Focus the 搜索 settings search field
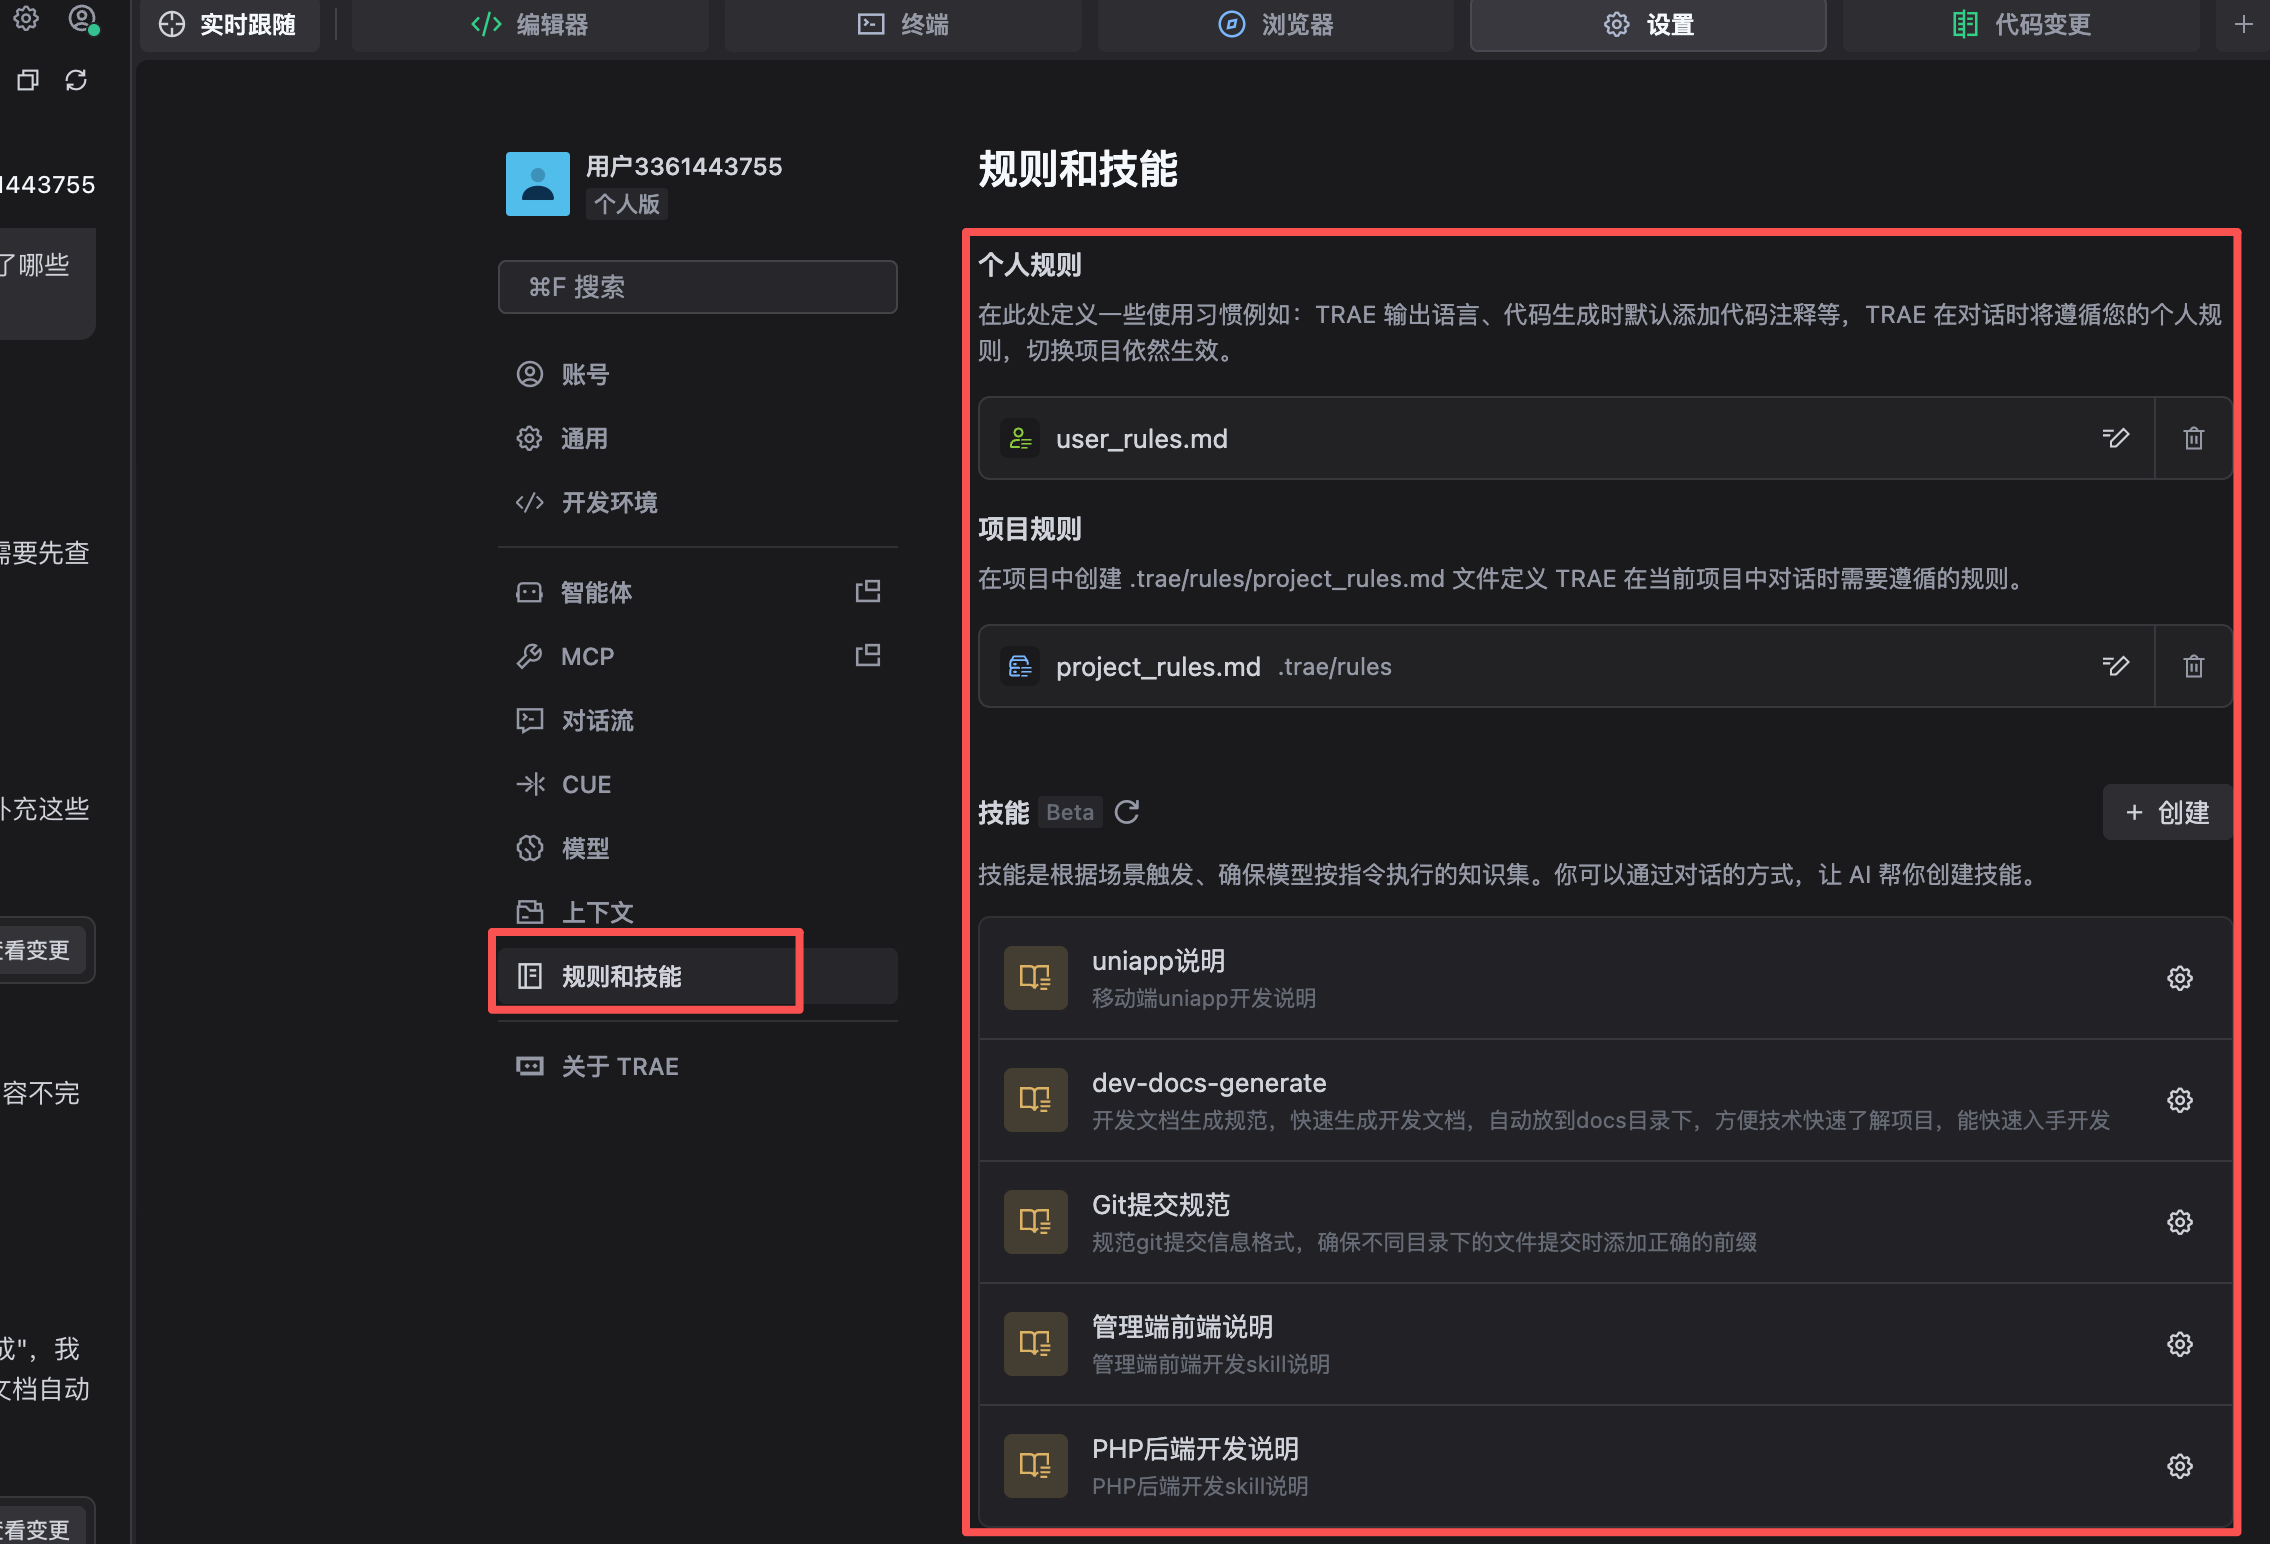 point(697,287)
